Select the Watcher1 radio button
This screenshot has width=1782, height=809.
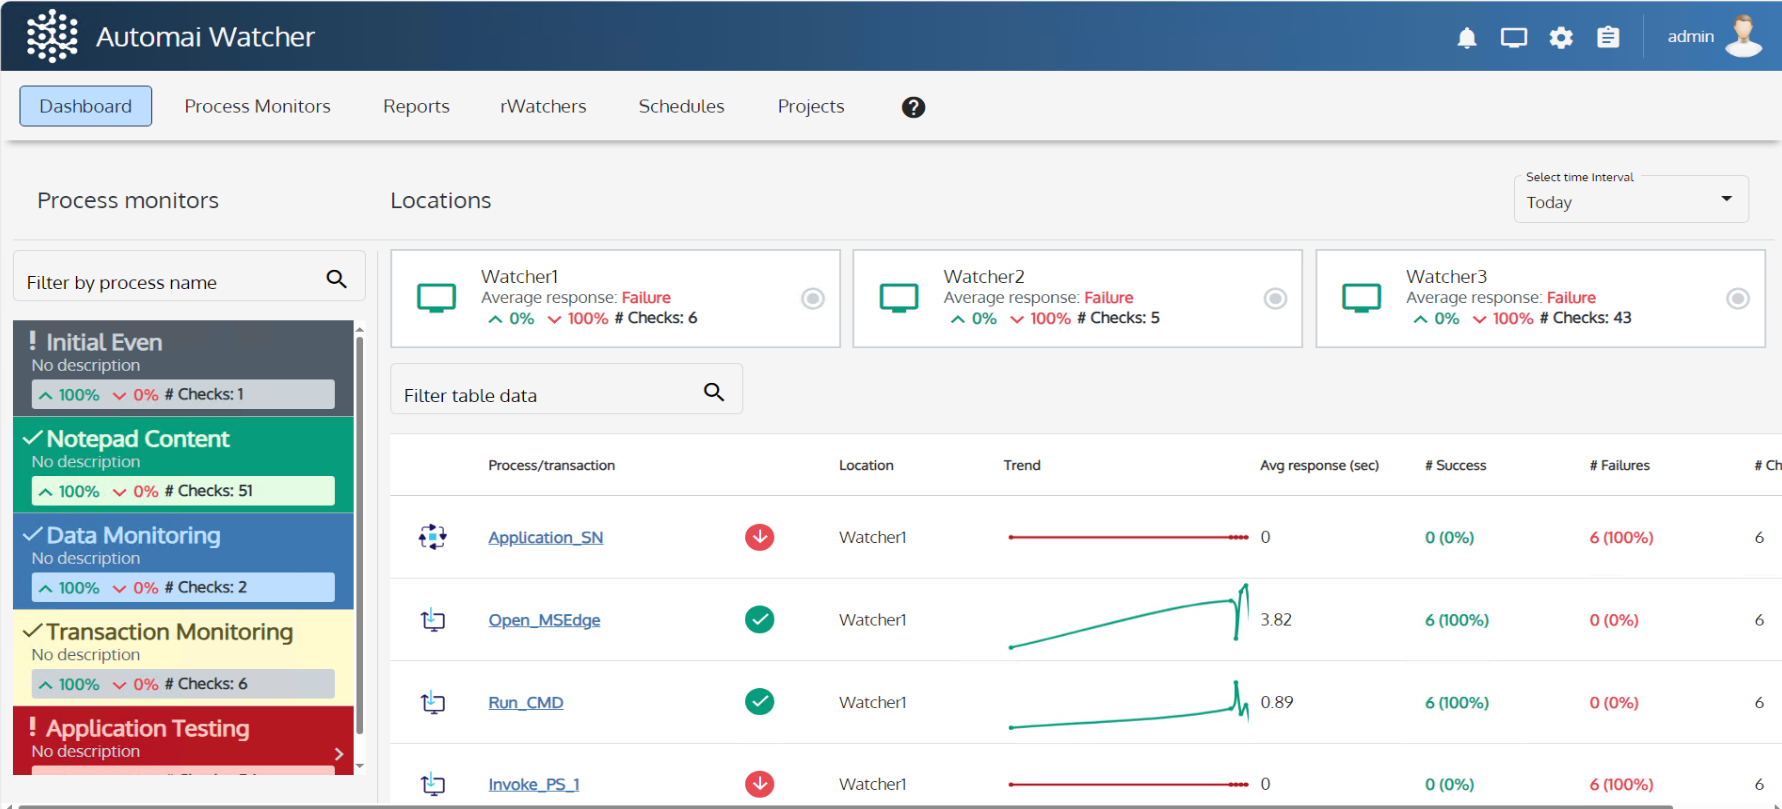813,298
